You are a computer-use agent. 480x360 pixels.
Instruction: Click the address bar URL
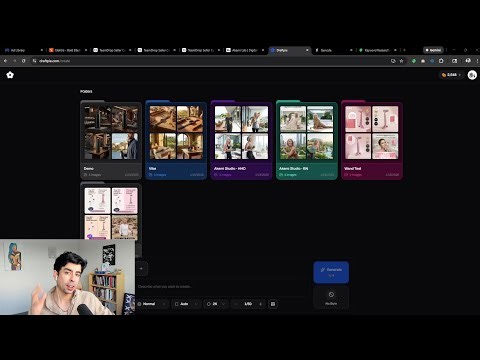(x=54, y=61)
